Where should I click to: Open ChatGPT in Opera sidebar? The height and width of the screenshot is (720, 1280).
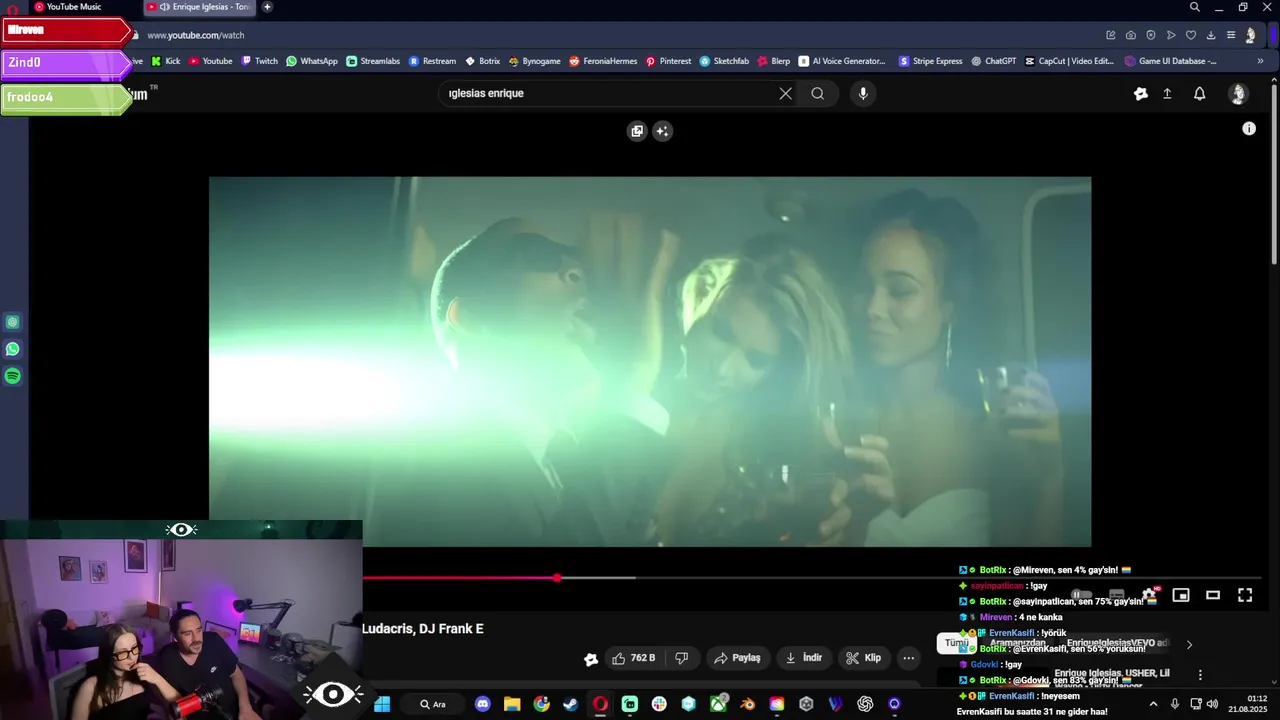coord(12,322)
